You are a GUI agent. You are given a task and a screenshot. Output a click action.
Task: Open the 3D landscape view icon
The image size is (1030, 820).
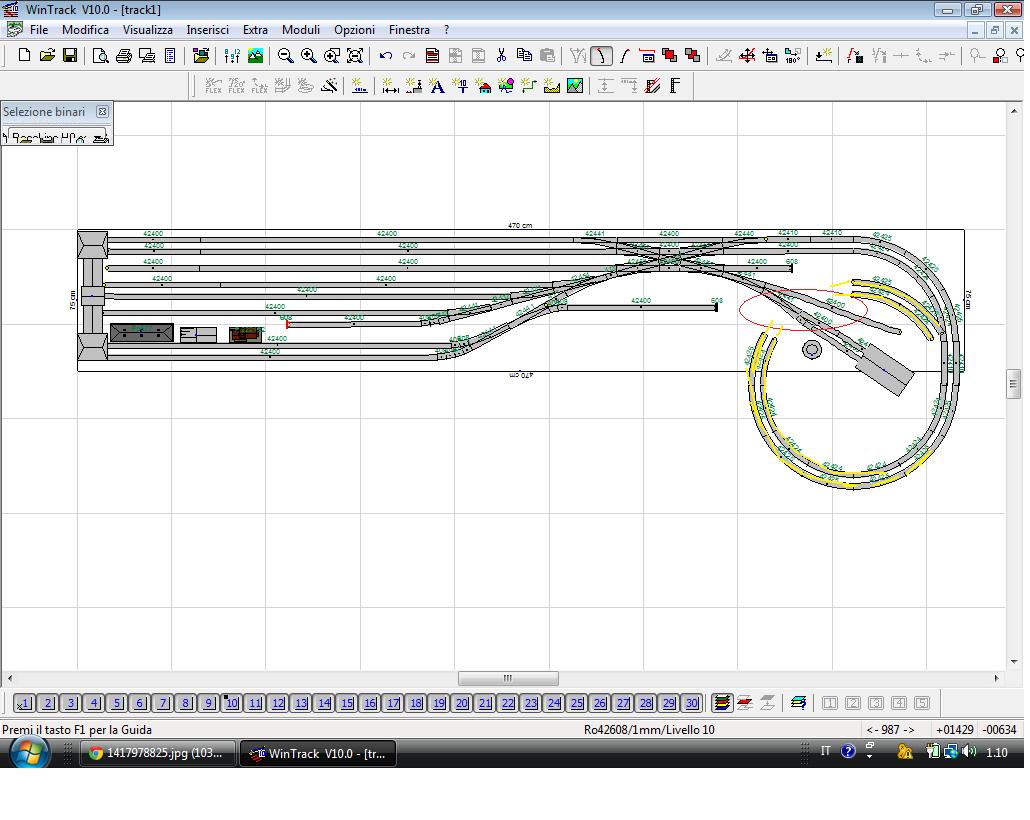[256, 56]
